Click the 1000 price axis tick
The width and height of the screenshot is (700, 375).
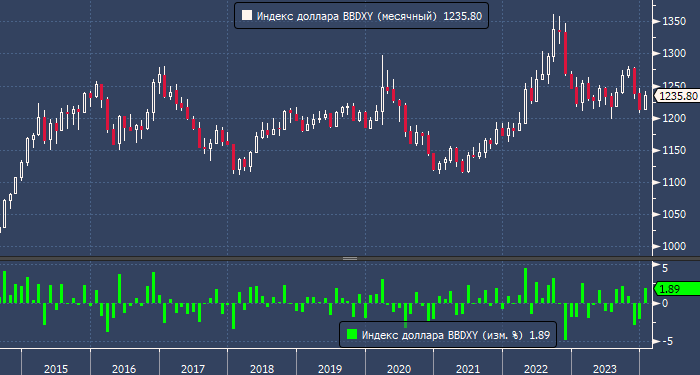[674, 246]
